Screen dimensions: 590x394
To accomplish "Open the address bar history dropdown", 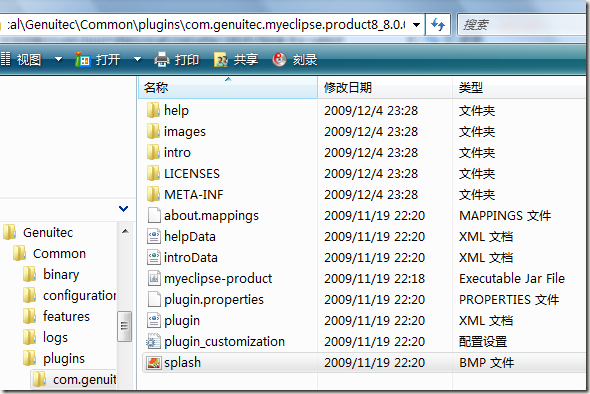I will (x=417, y=25).
